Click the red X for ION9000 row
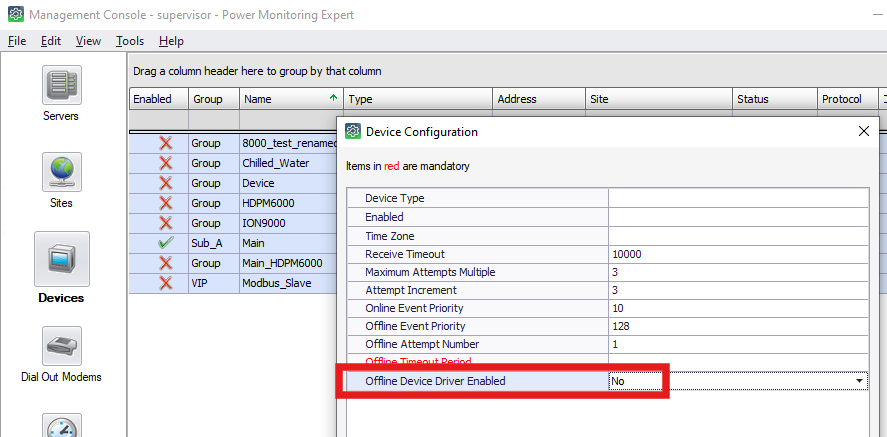887x437 pixels. point(166,223)
